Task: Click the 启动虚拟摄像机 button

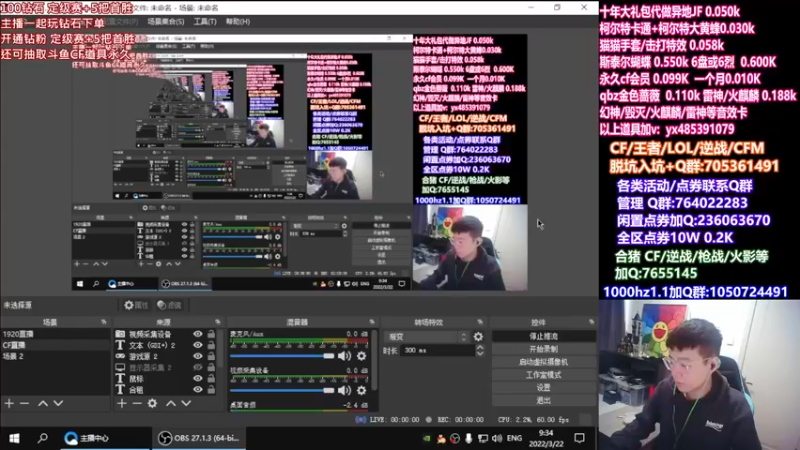Action: (543, 362)
